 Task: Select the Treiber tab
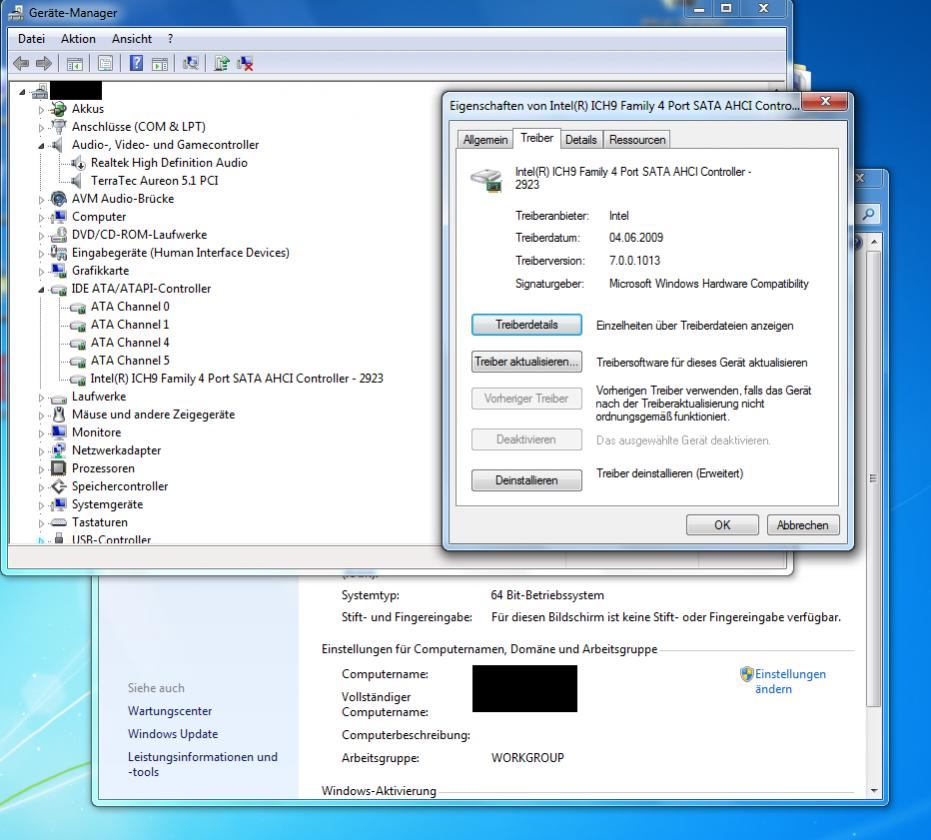[537, 138]
